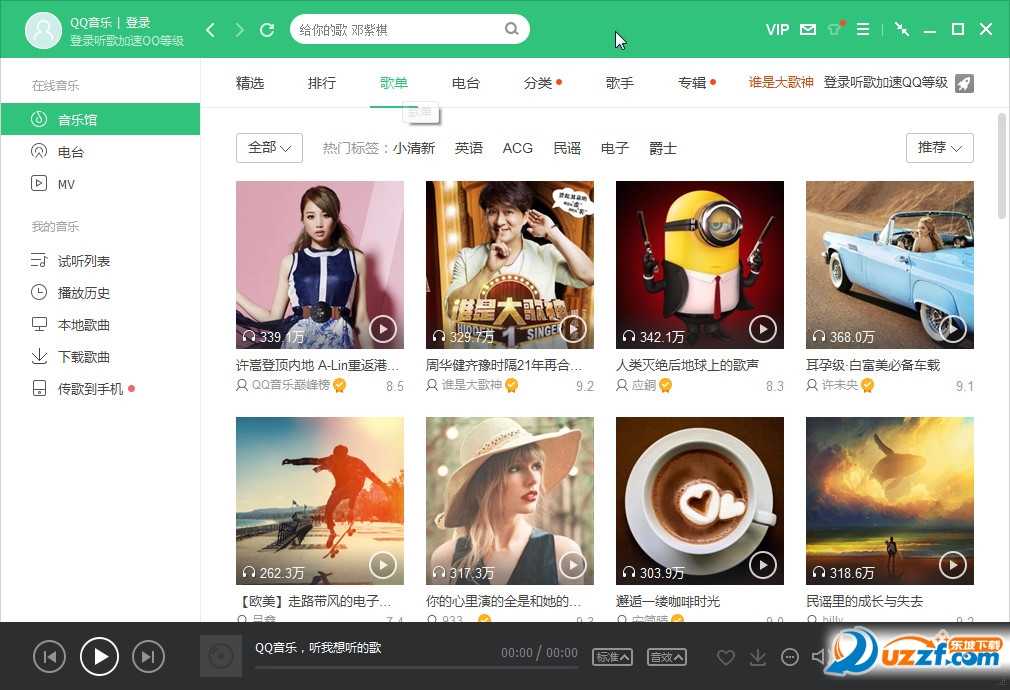Open the 音乐馆 sidebar section
The width and height of the screenshot is (1010, 690).
[x=77, y=119]
